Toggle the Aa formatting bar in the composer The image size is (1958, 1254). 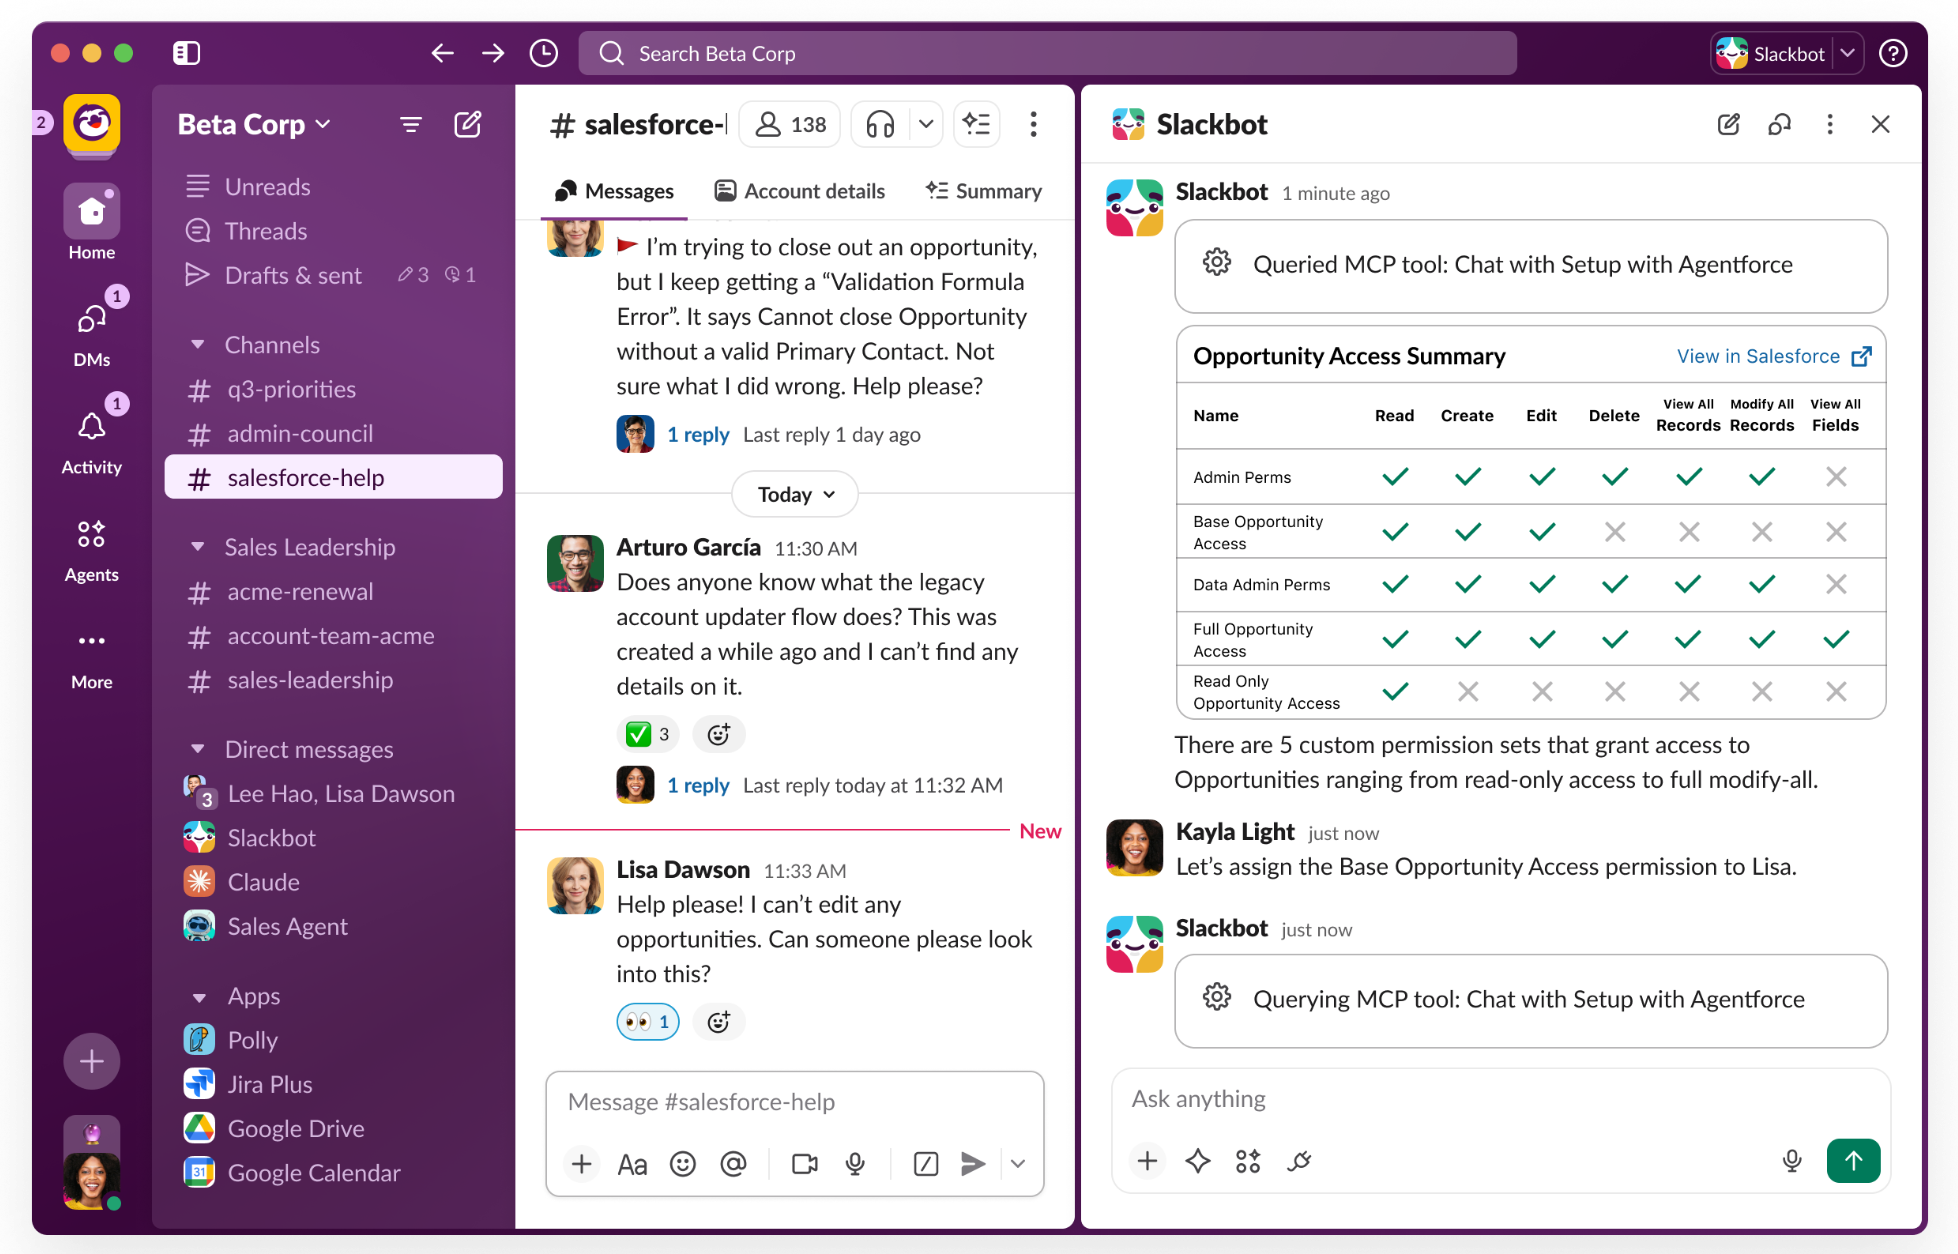(631, 1163)
